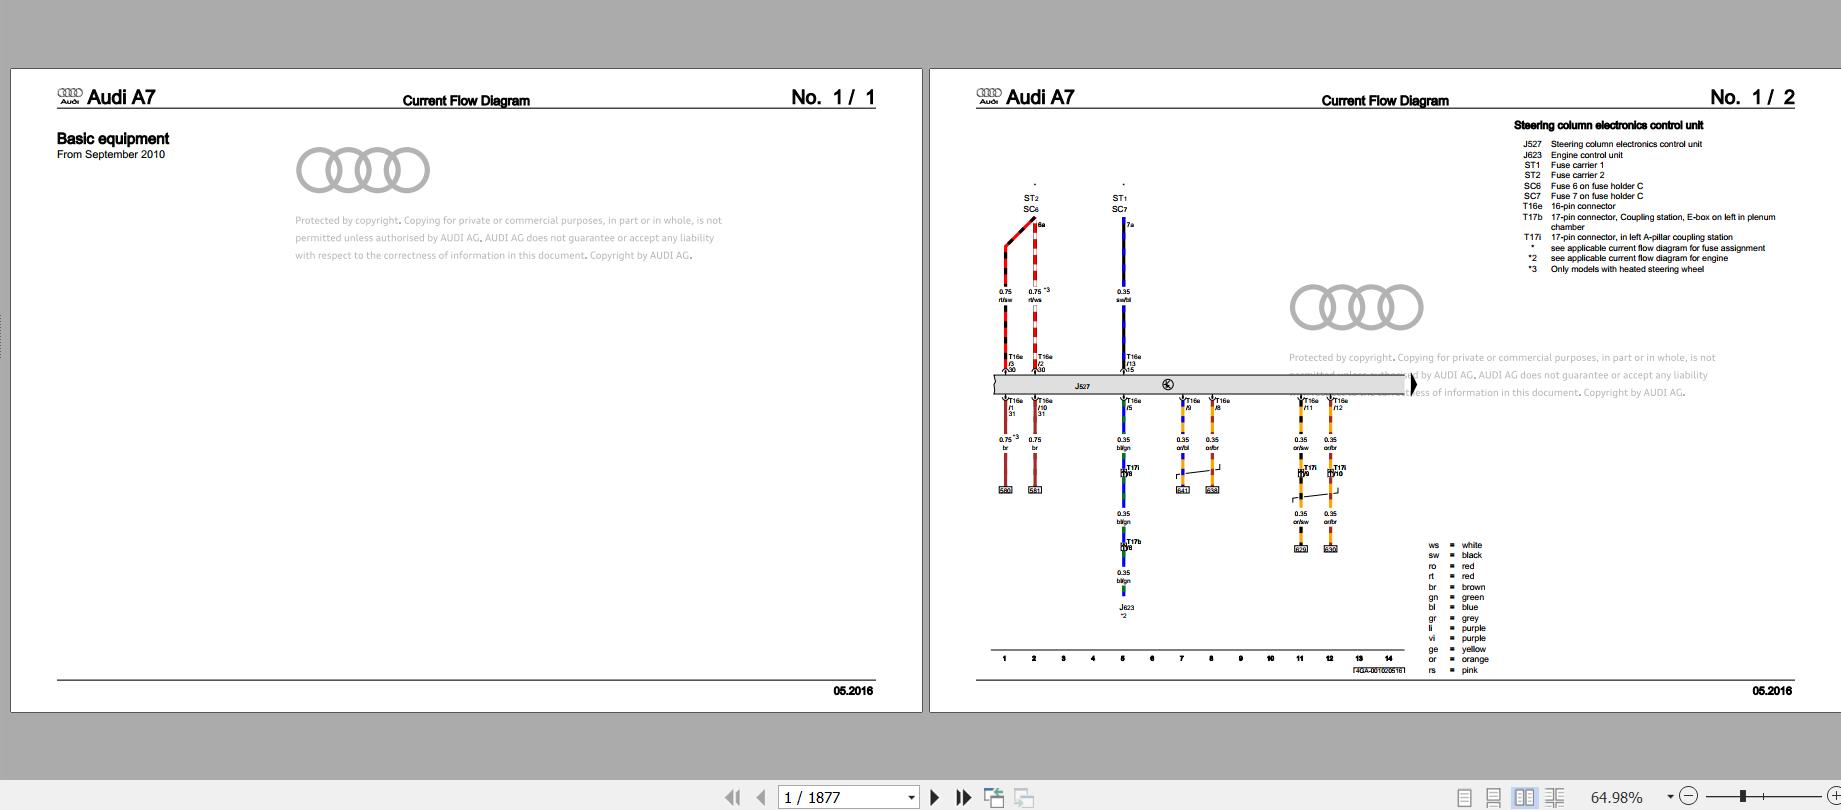Click '05.2016' date on the second page
This screenshot has height=810, width=1841.
1772,691
